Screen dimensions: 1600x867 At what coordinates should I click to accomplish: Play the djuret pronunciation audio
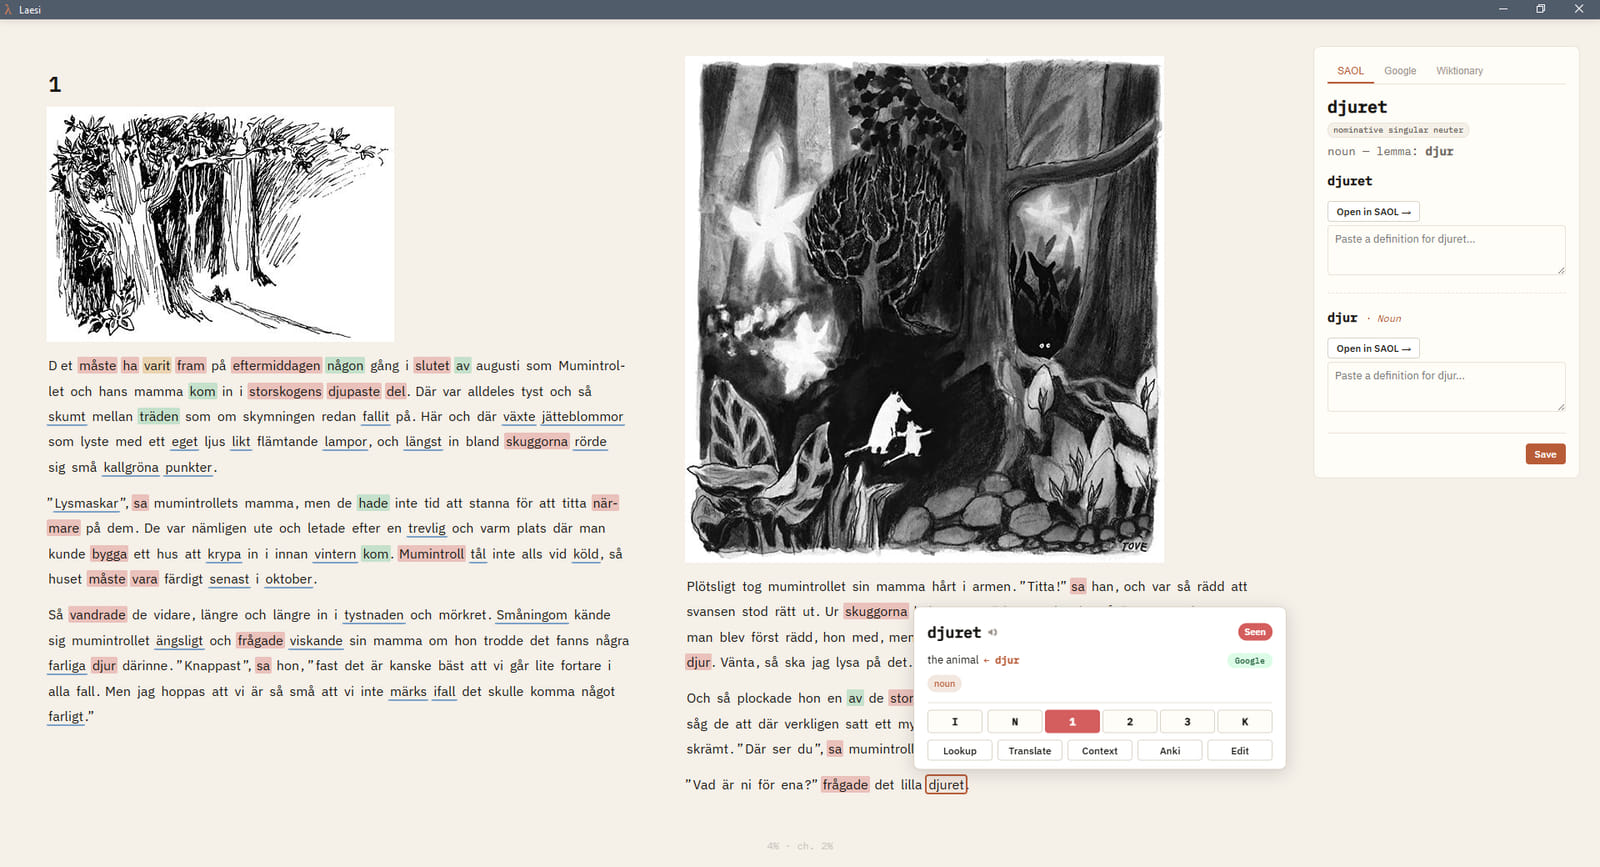coord(993,633)
